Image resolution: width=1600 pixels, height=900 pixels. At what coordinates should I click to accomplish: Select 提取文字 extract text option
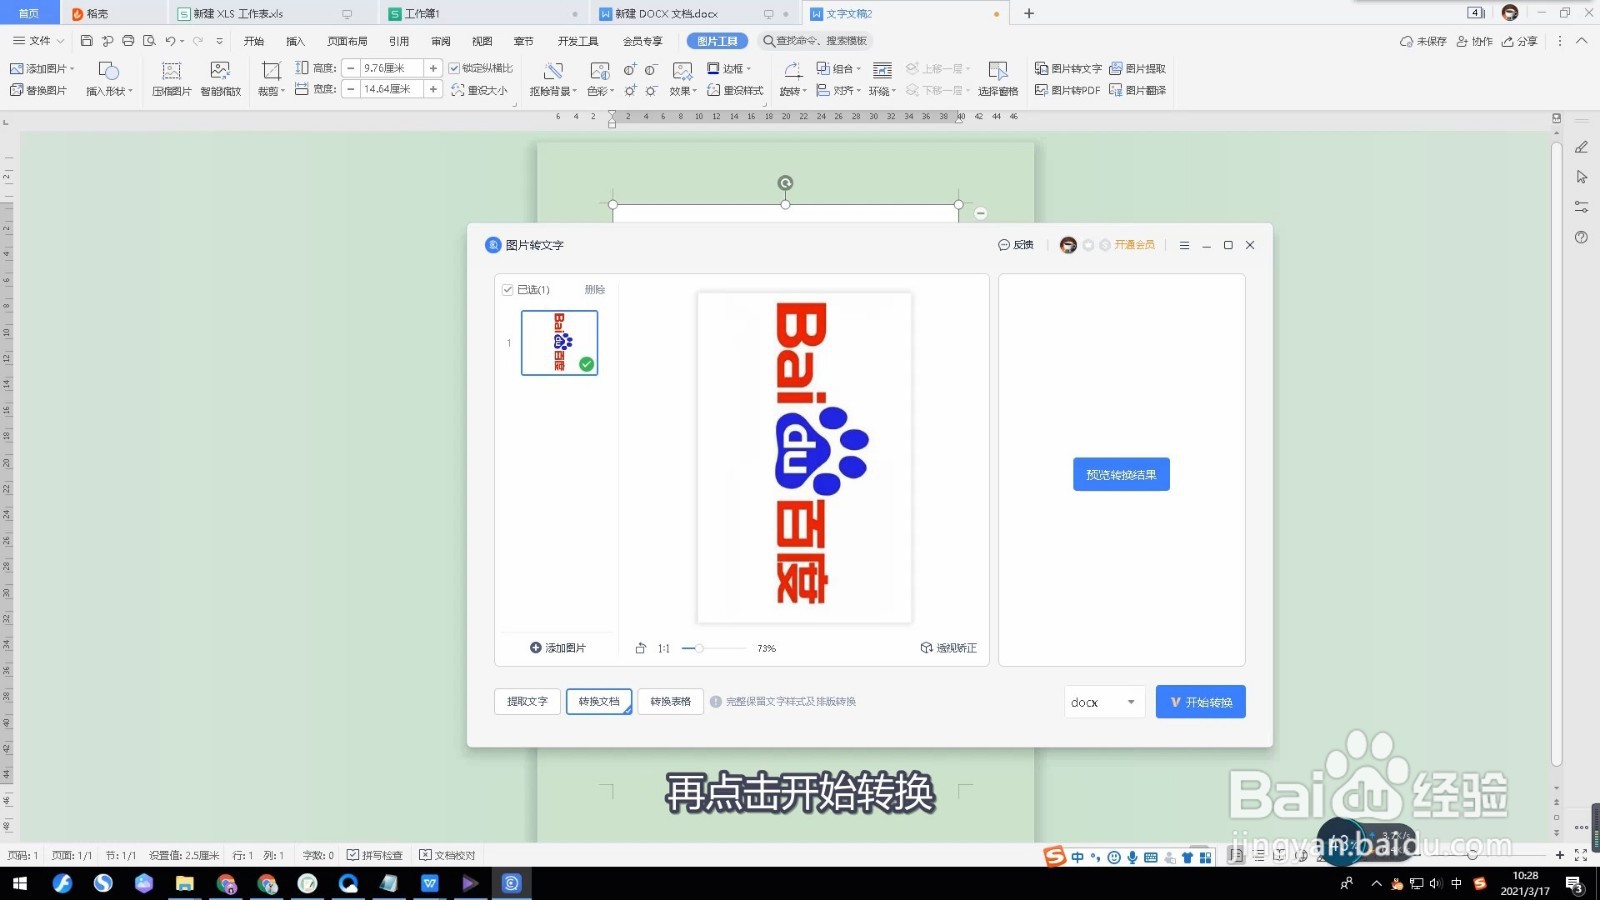click(x=527, y=702)
